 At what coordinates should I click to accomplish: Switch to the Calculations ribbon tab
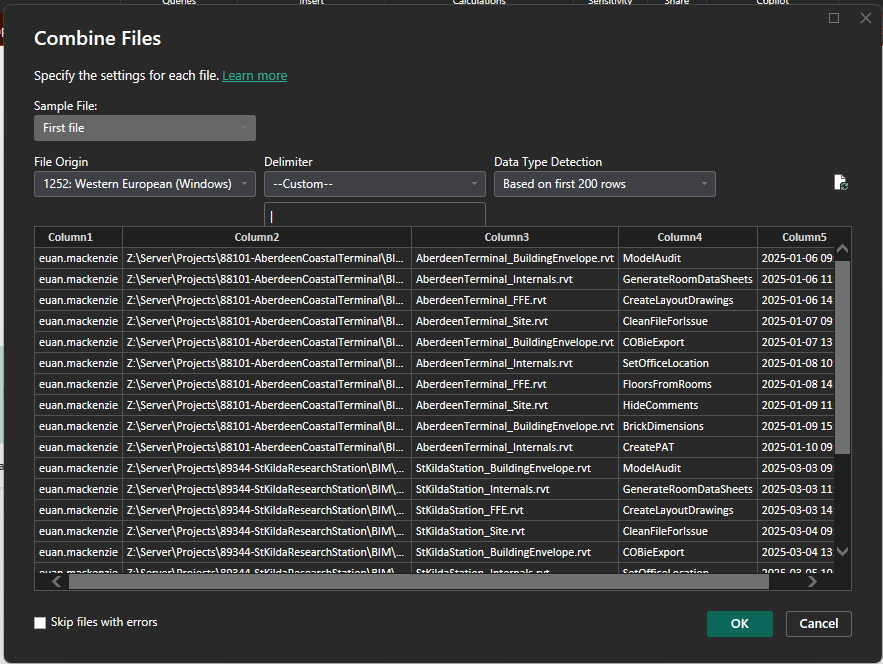(477, 3)
